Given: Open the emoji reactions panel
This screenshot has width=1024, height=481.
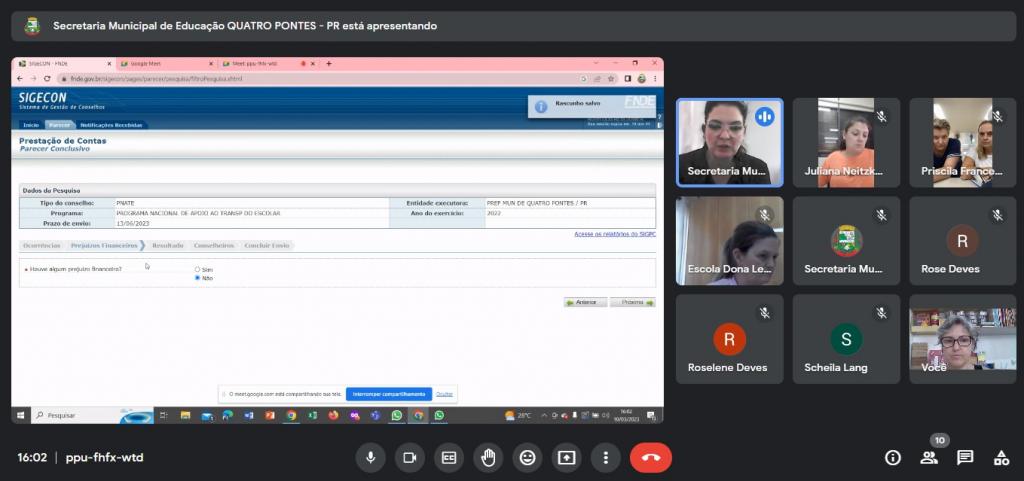Looking at the screenshot, I should click(527, 458).
